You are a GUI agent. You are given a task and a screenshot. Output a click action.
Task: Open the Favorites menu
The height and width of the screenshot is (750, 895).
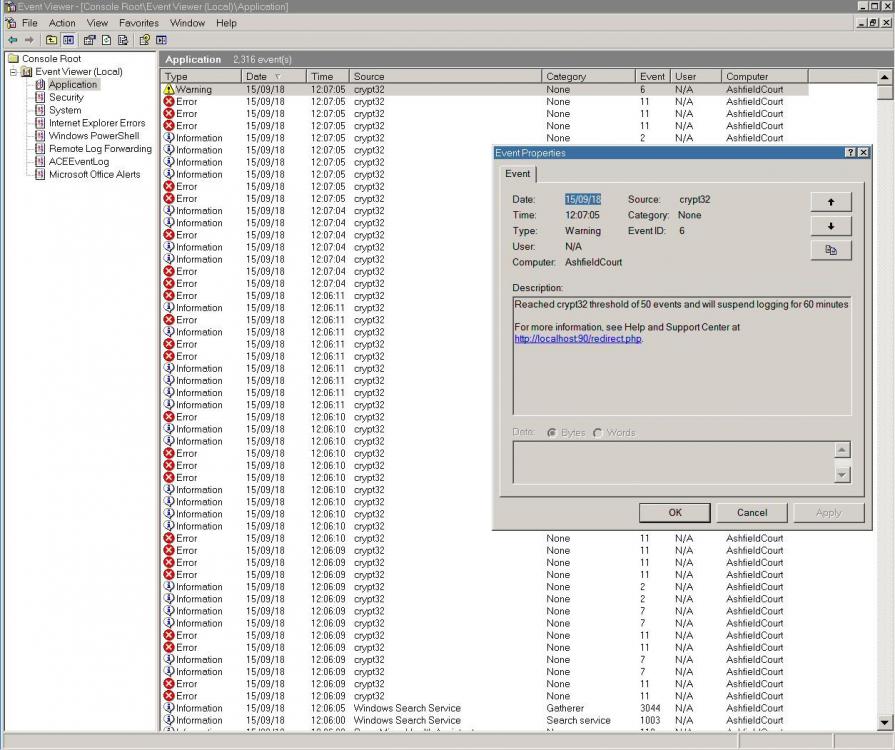pyautogui.click(x=138, y=23)
